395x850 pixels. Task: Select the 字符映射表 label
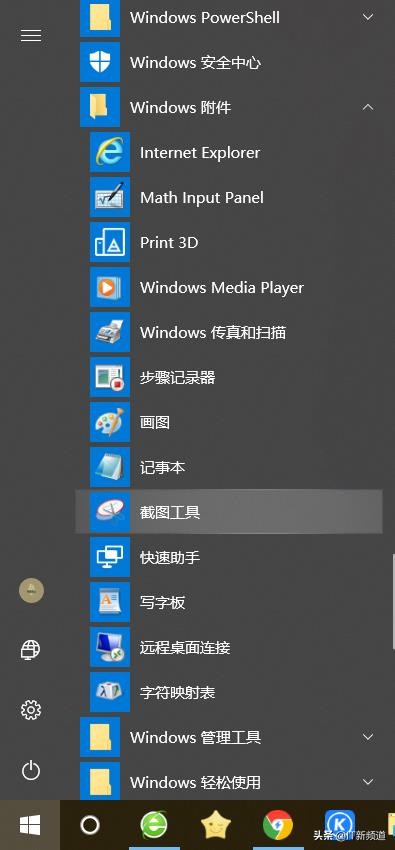click(178, 693)
